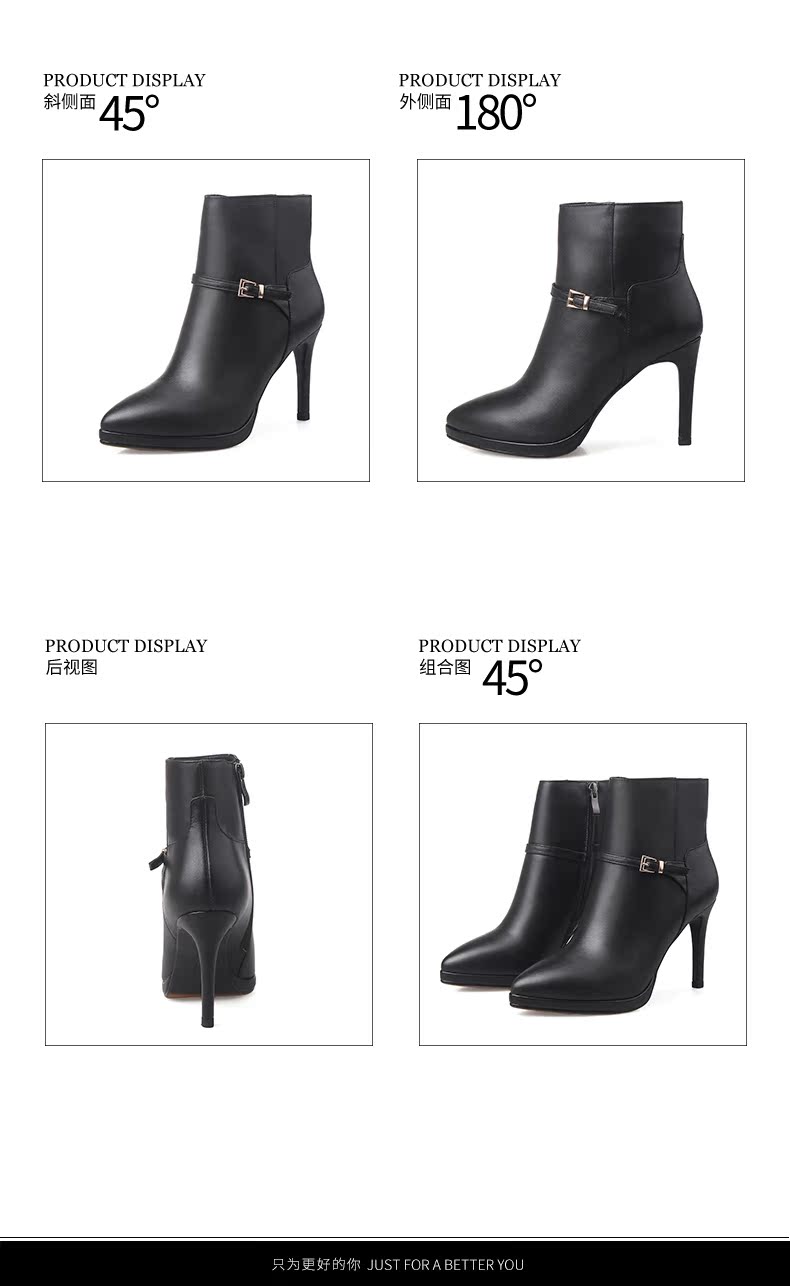This screenshot has height=1286, width=790.
Task: Click the combined pair of boots photo
Action: pyautogui.click(x=583, y=885)
